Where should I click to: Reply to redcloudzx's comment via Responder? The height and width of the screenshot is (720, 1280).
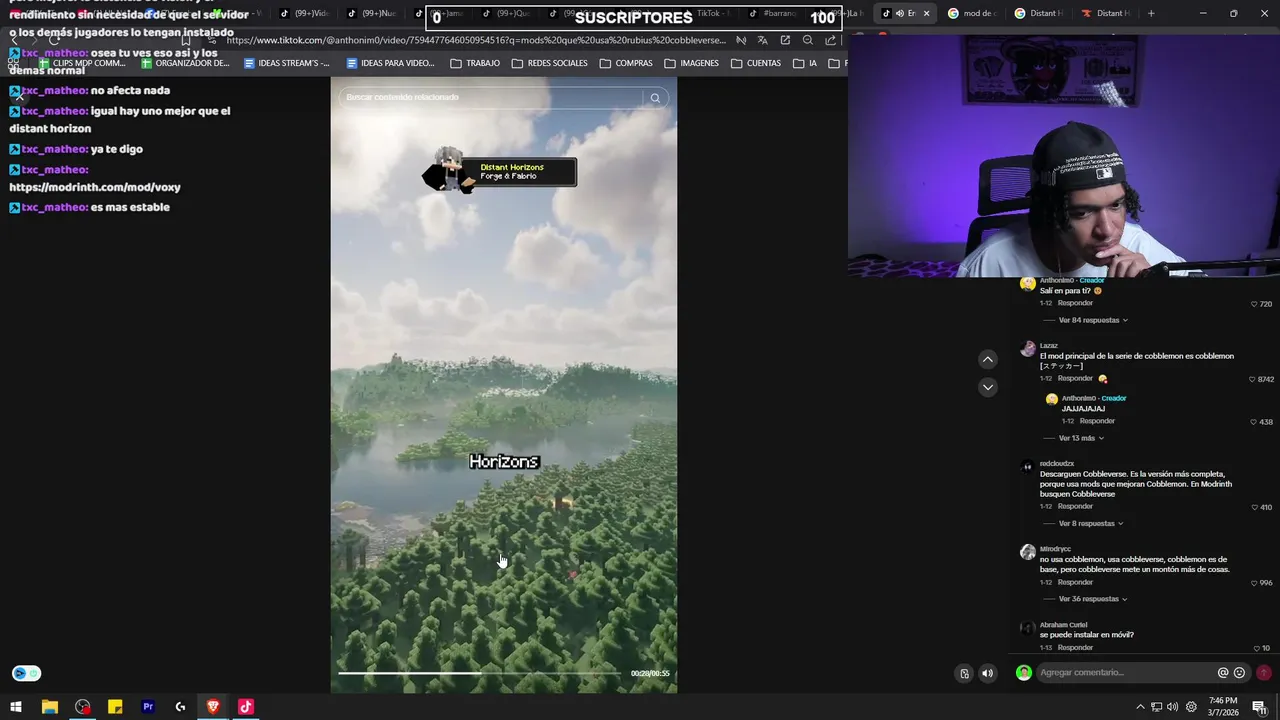coord(1075,507)
